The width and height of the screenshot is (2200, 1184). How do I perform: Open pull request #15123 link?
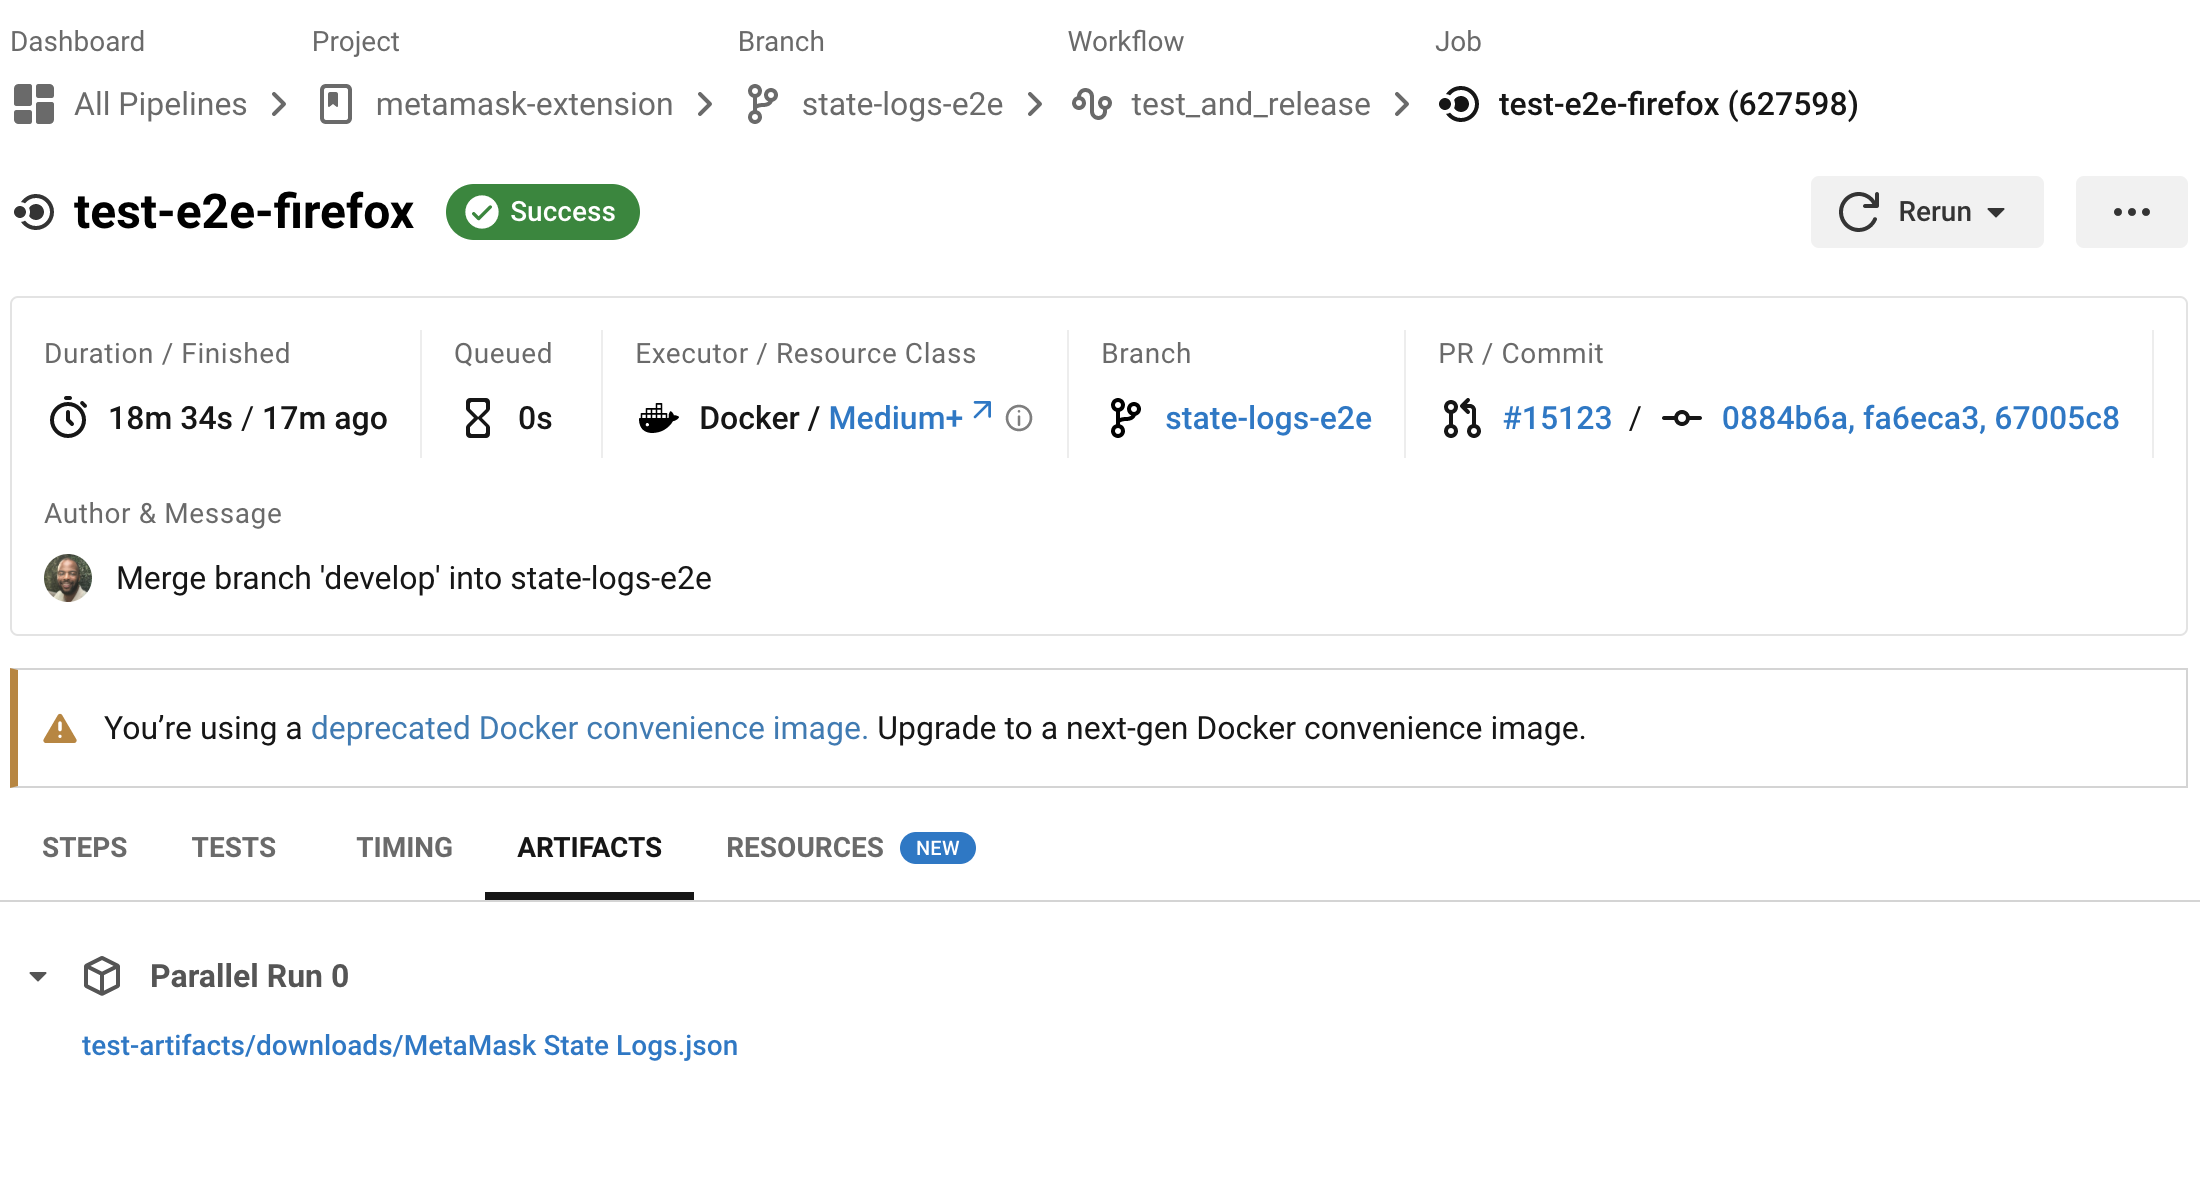click(1557, 418)
